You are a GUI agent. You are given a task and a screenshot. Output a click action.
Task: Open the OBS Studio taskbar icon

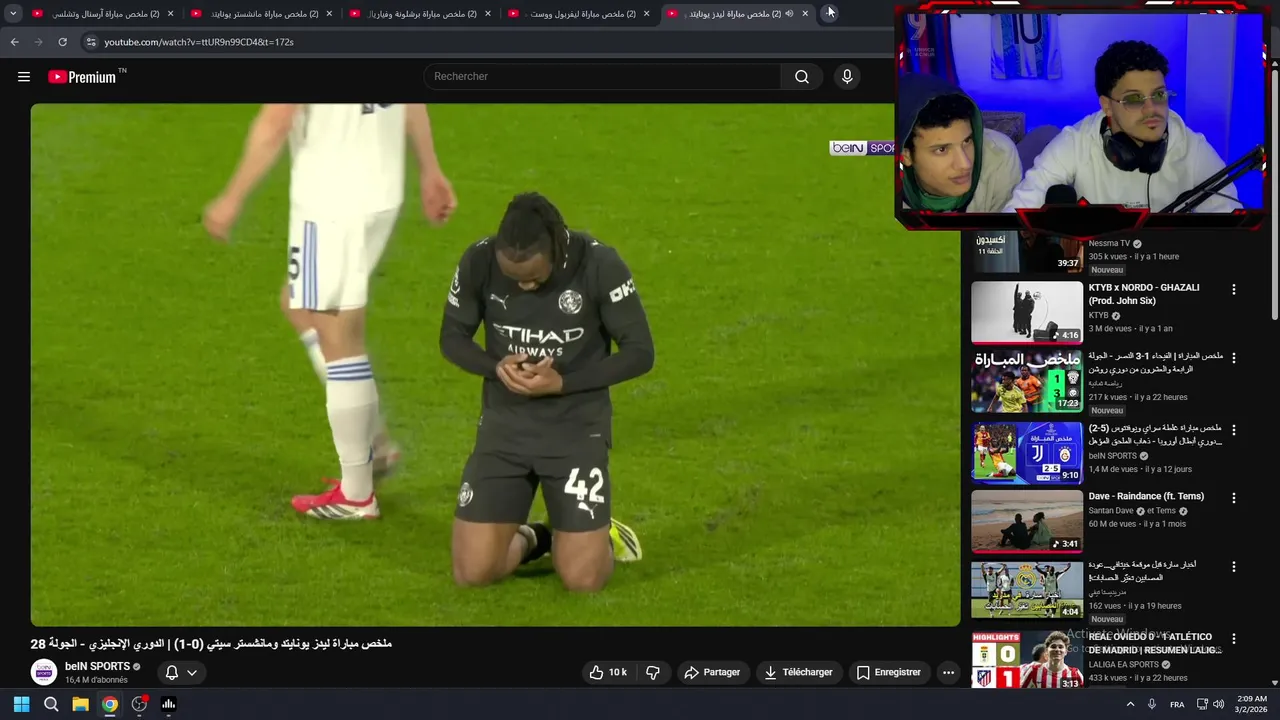139,704
